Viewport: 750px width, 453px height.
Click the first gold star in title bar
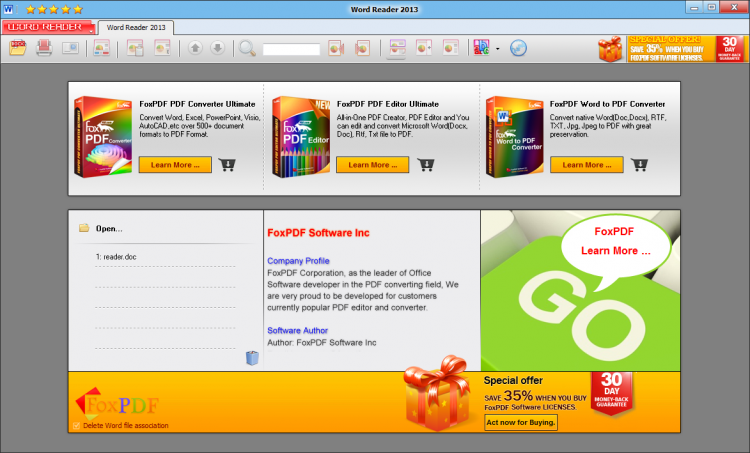click(x=31, y=9)
